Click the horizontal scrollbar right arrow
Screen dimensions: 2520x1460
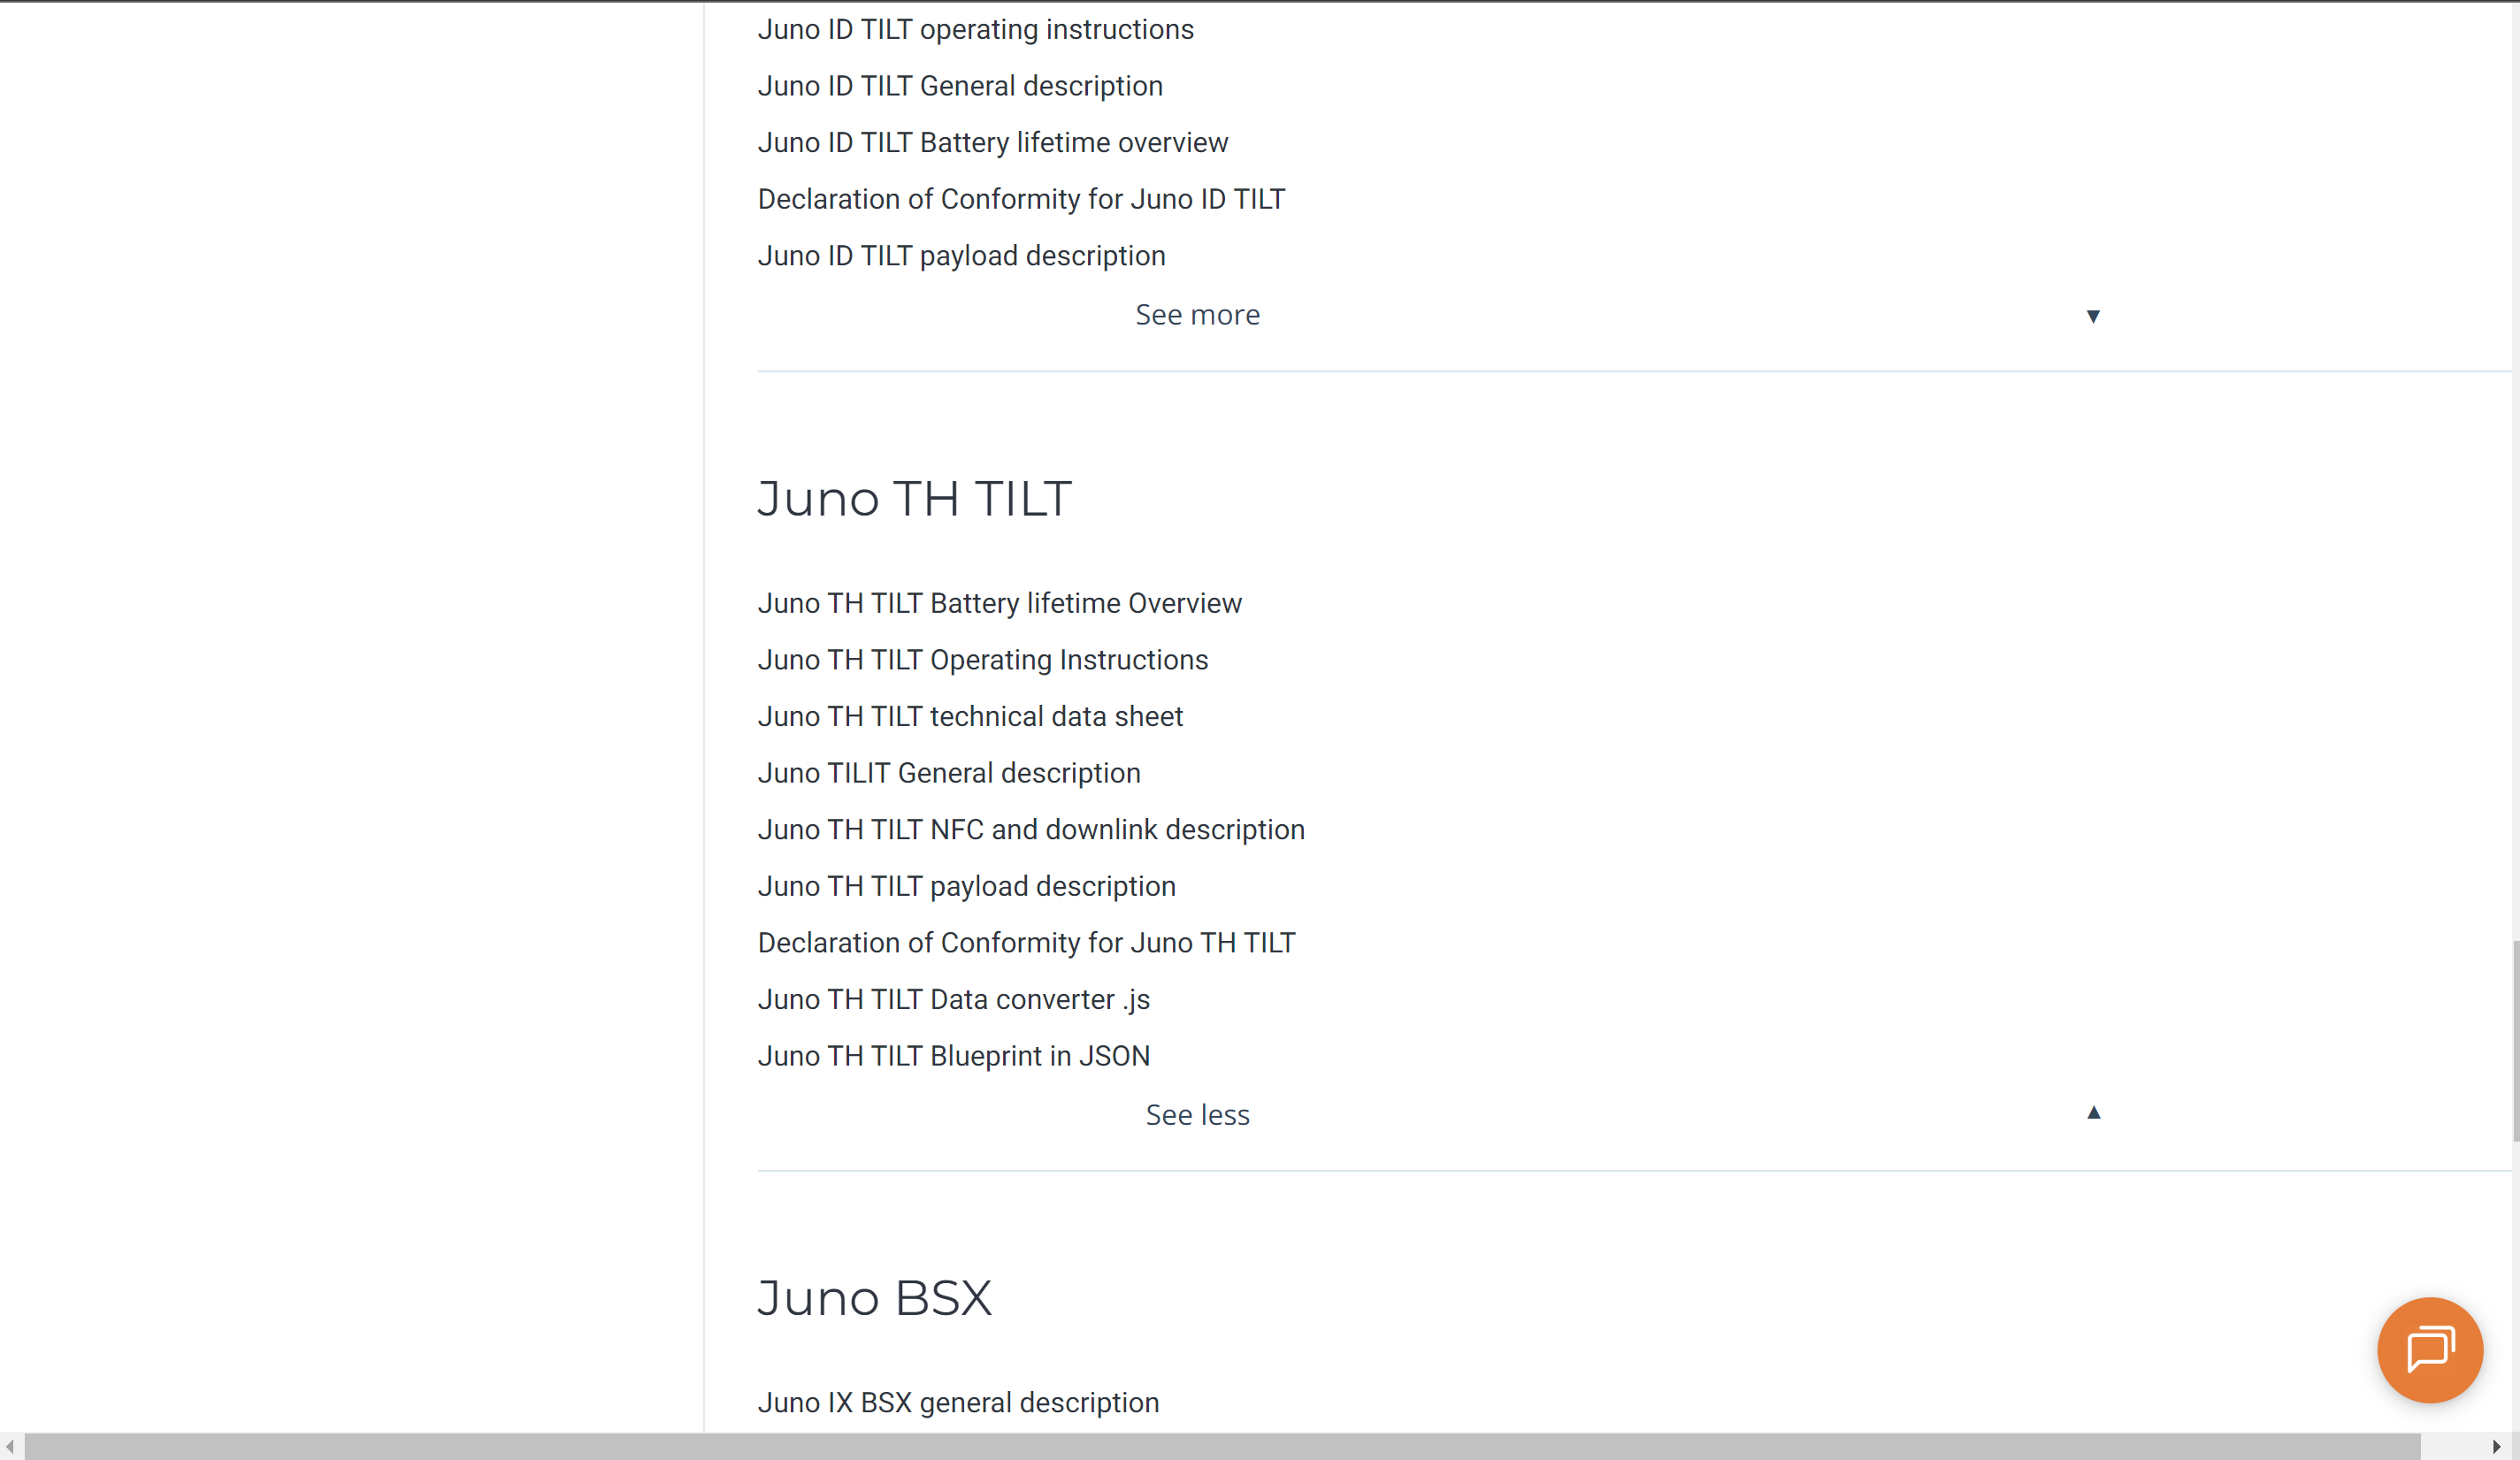click(2496, 1447)
